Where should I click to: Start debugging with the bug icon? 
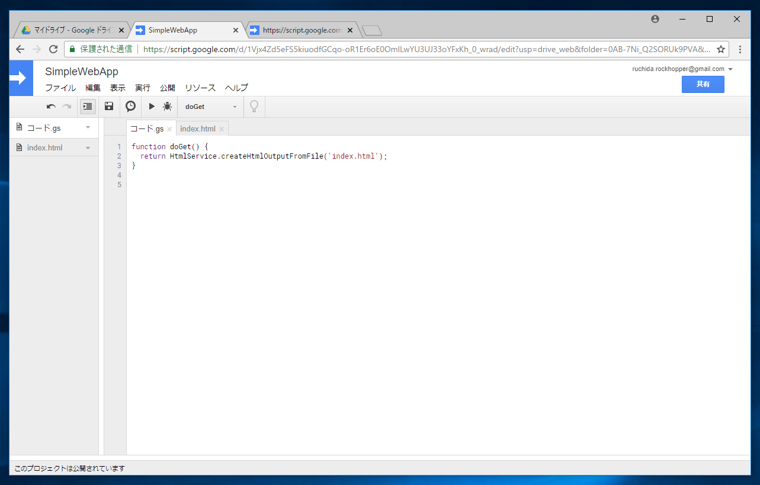tap(167, 106)
